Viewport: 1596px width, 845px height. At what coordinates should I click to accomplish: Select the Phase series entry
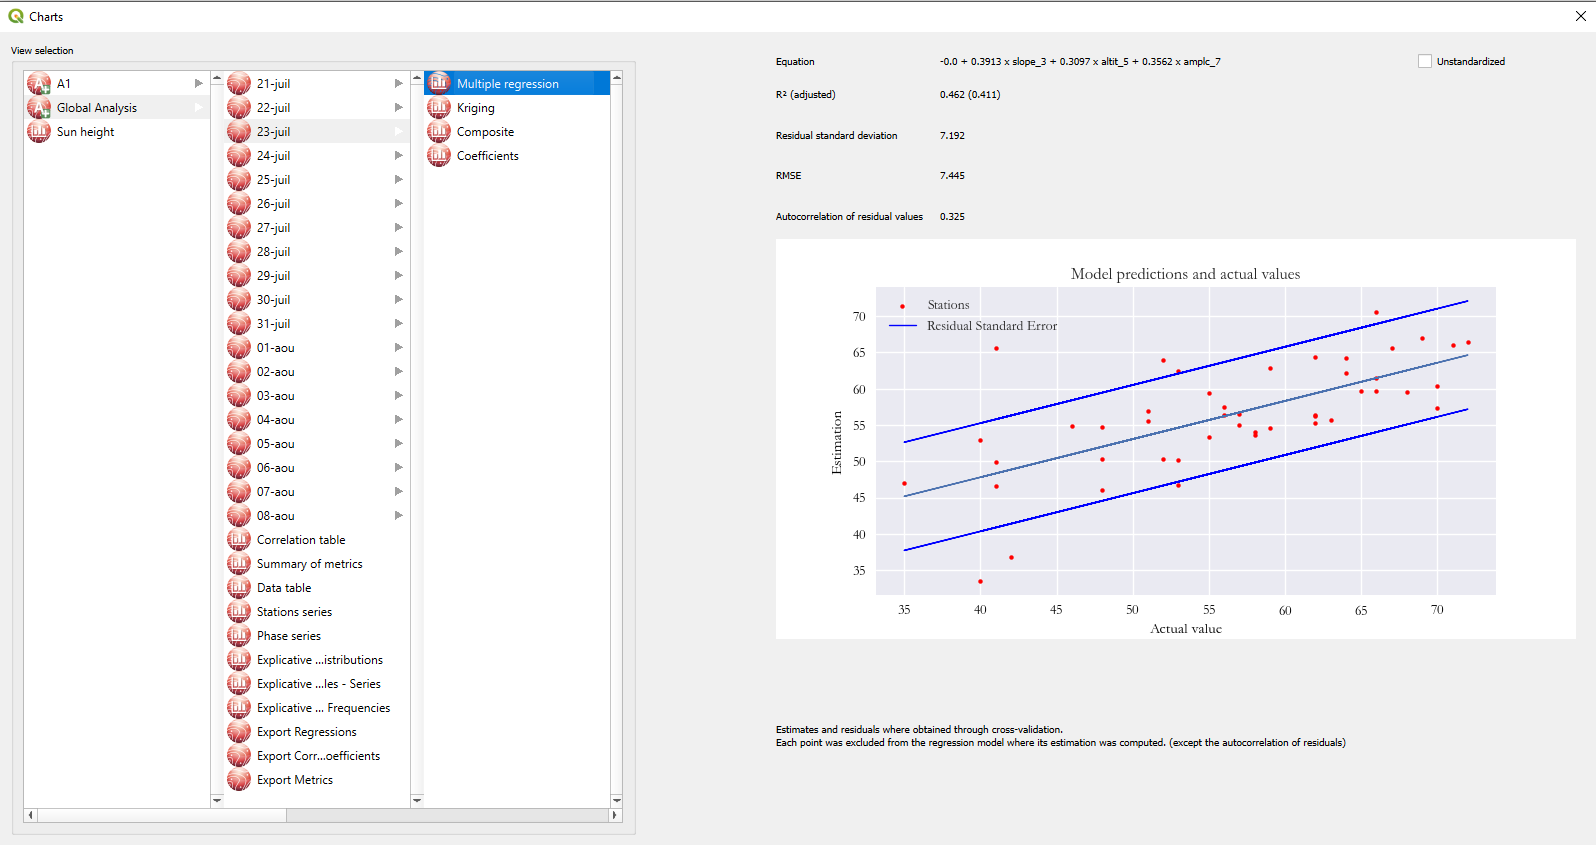pyautogui.click(x=288, y=636)
